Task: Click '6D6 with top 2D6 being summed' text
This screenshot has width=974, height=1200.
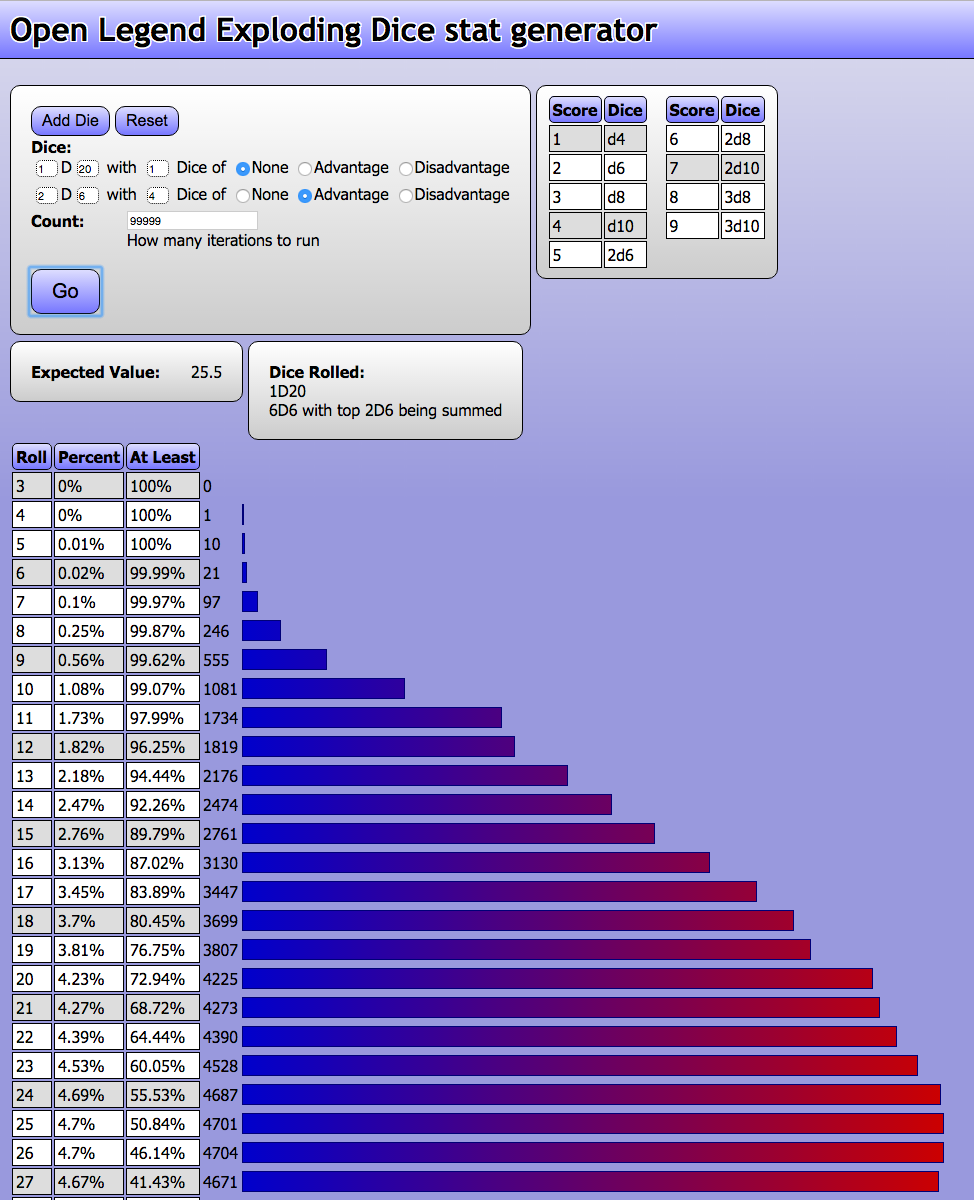Action: [385, 410]
